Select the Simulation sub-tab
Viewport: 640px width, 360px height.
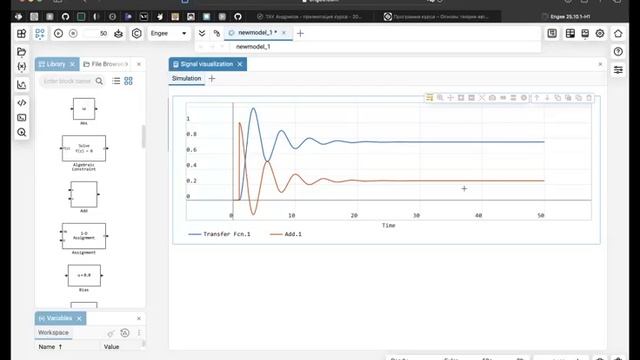pyautogui.click(x=187, y=78)
